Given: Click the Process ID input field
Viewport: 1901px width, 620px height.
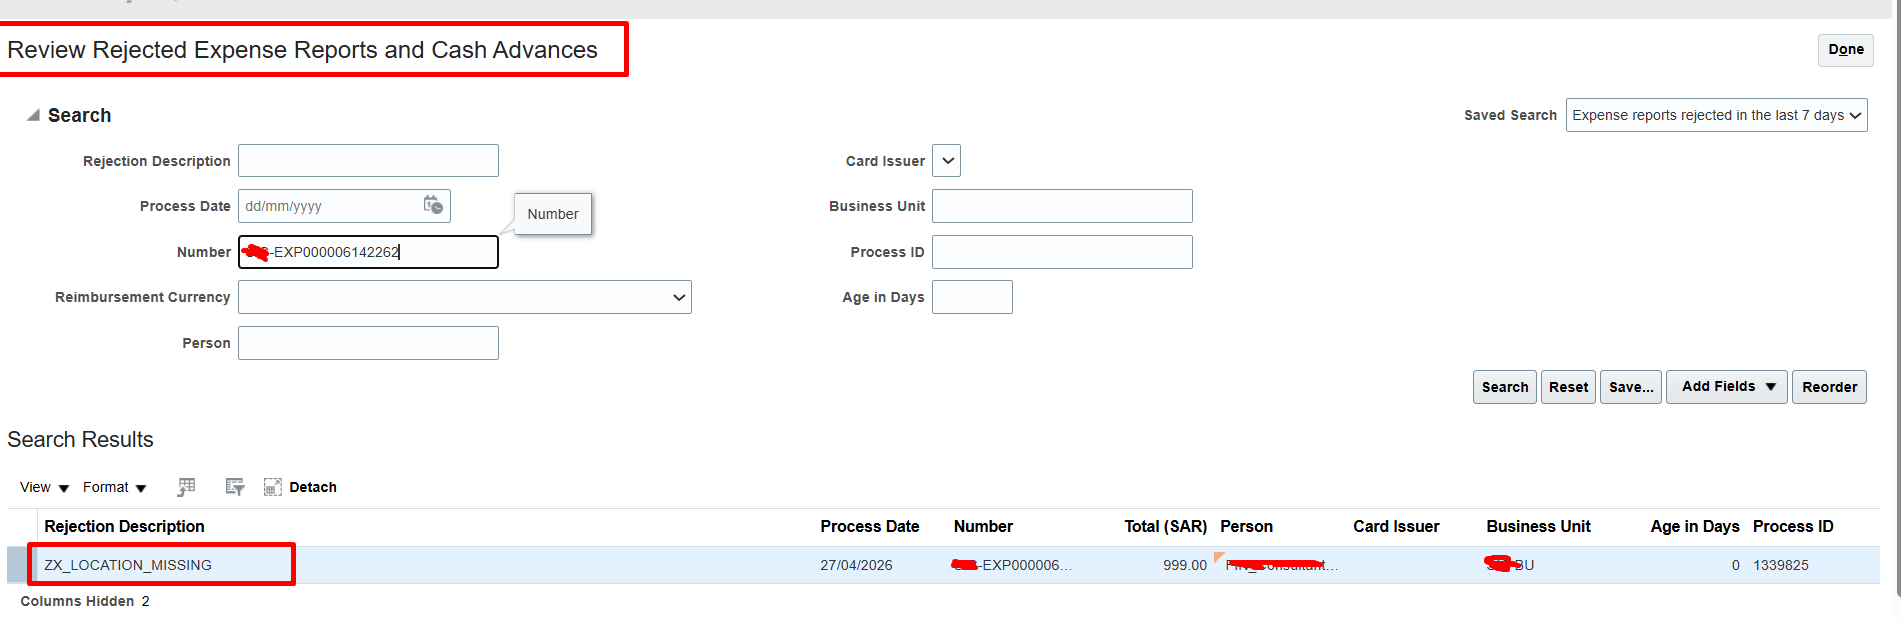Looking at the screenshot, I should click(1062, 252).
